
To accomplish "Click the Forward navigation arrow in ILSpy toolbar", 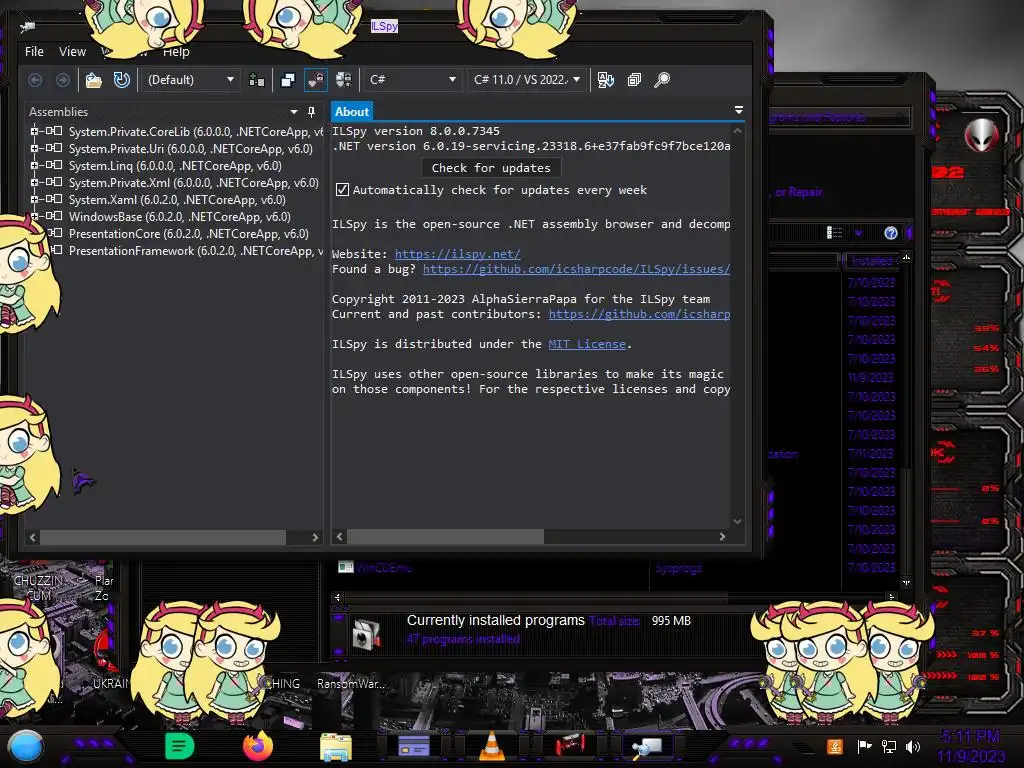I will tap(63, 80).
